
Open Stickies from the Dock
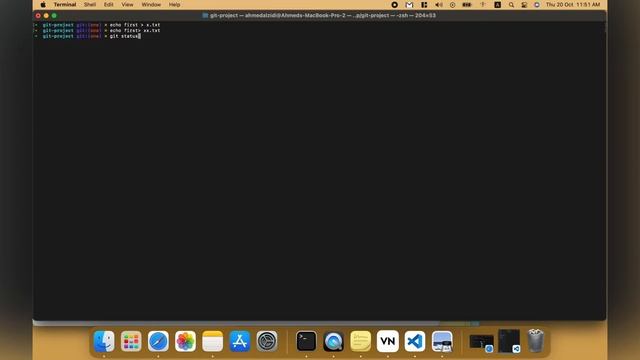(360, 341)
